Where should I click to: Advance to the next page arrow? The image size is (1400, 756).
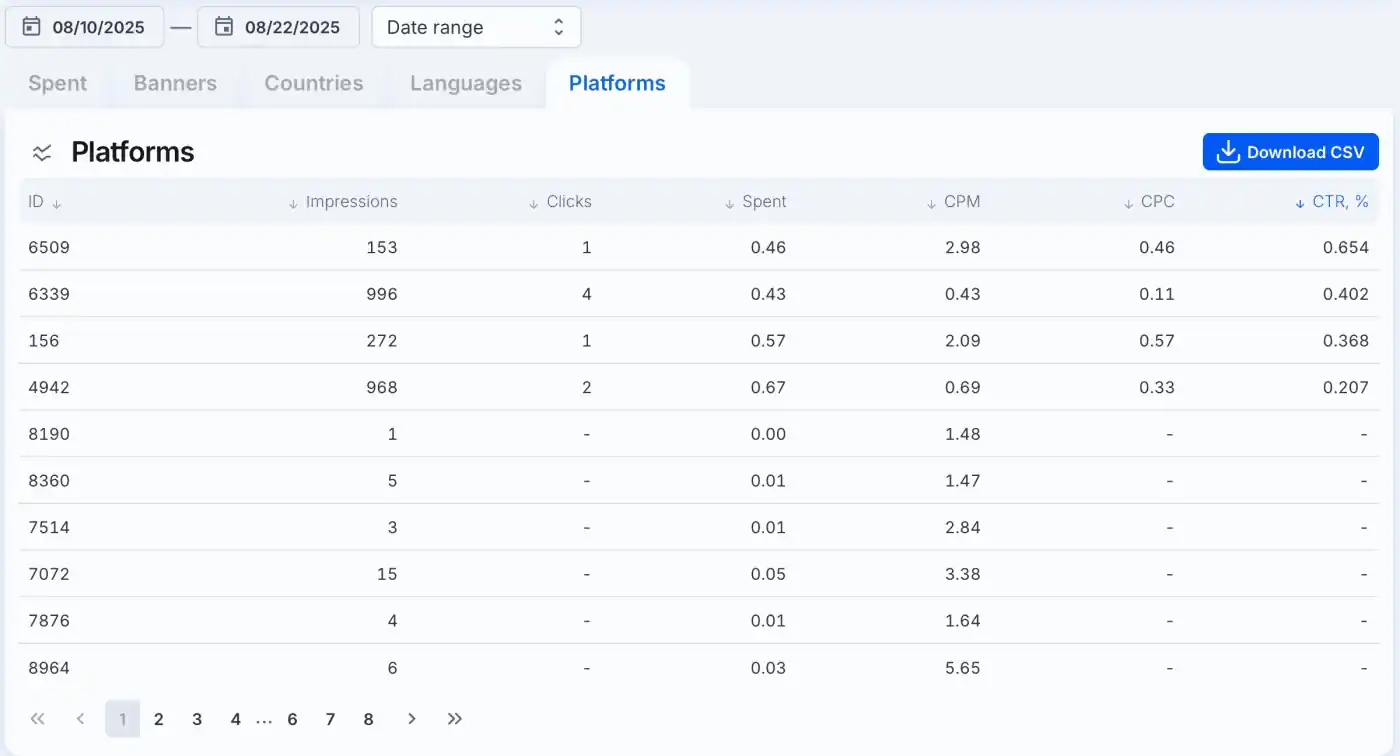click(412, 719)
